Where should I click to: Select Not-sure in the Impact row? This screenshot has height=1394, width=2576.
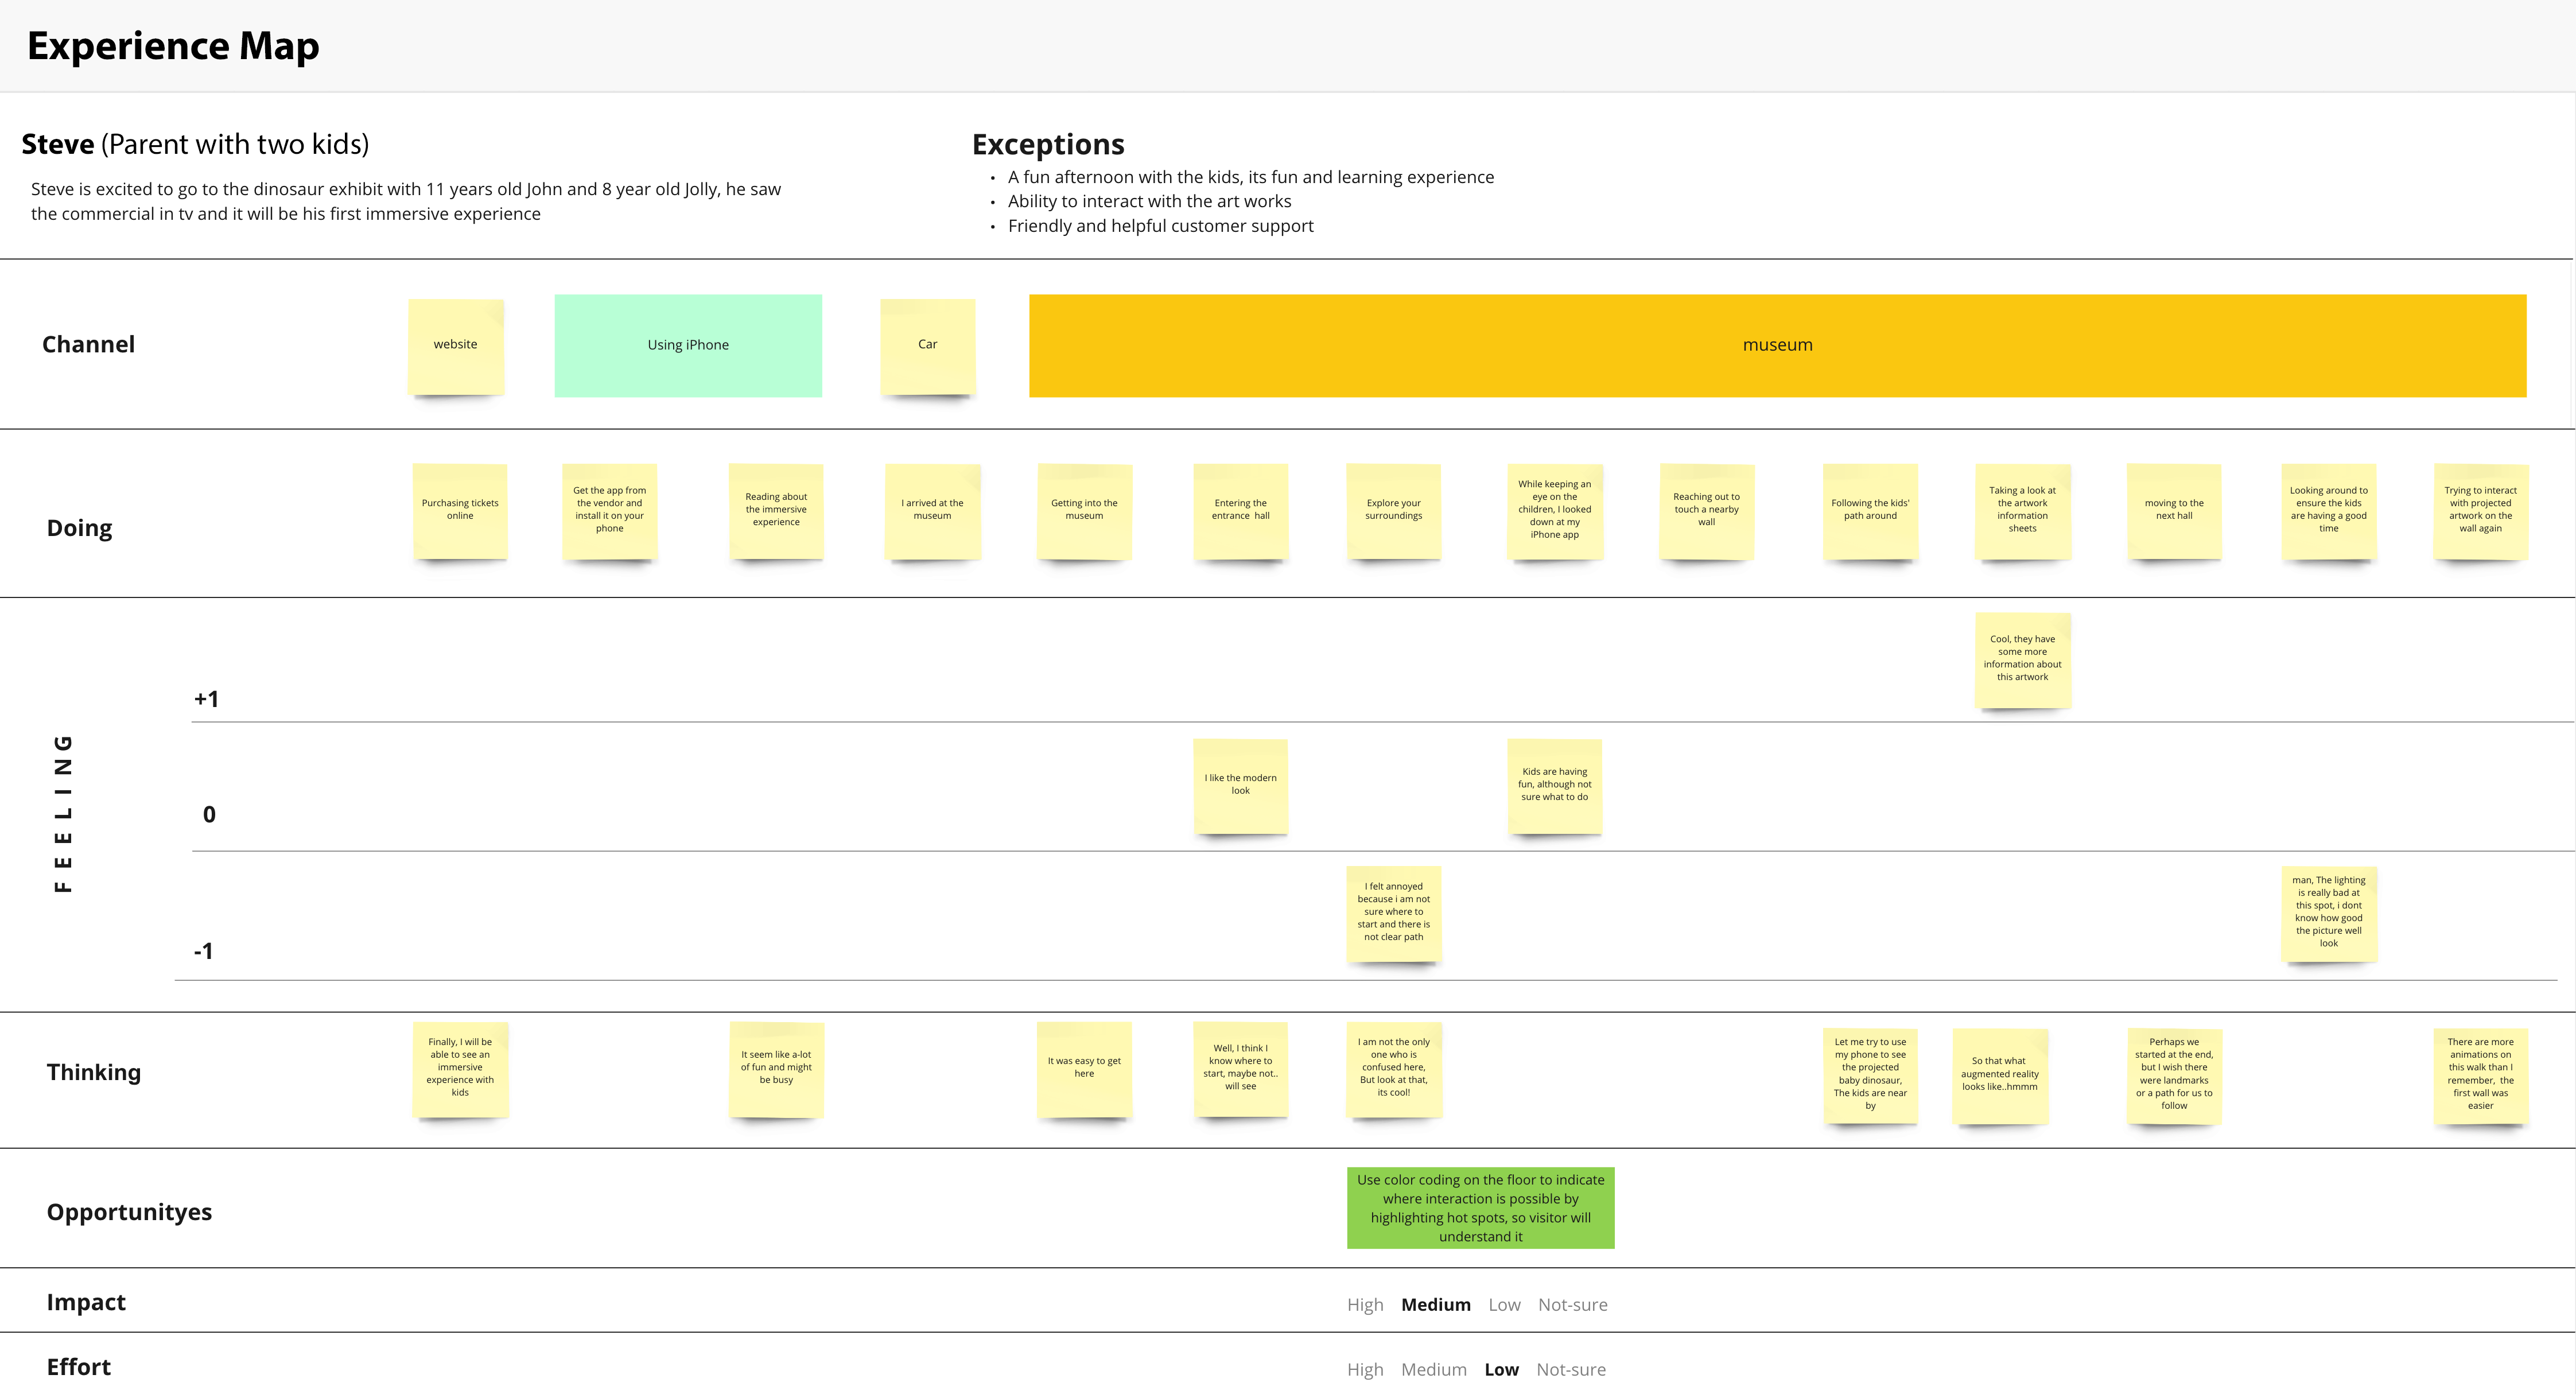coord(1572,1305)
